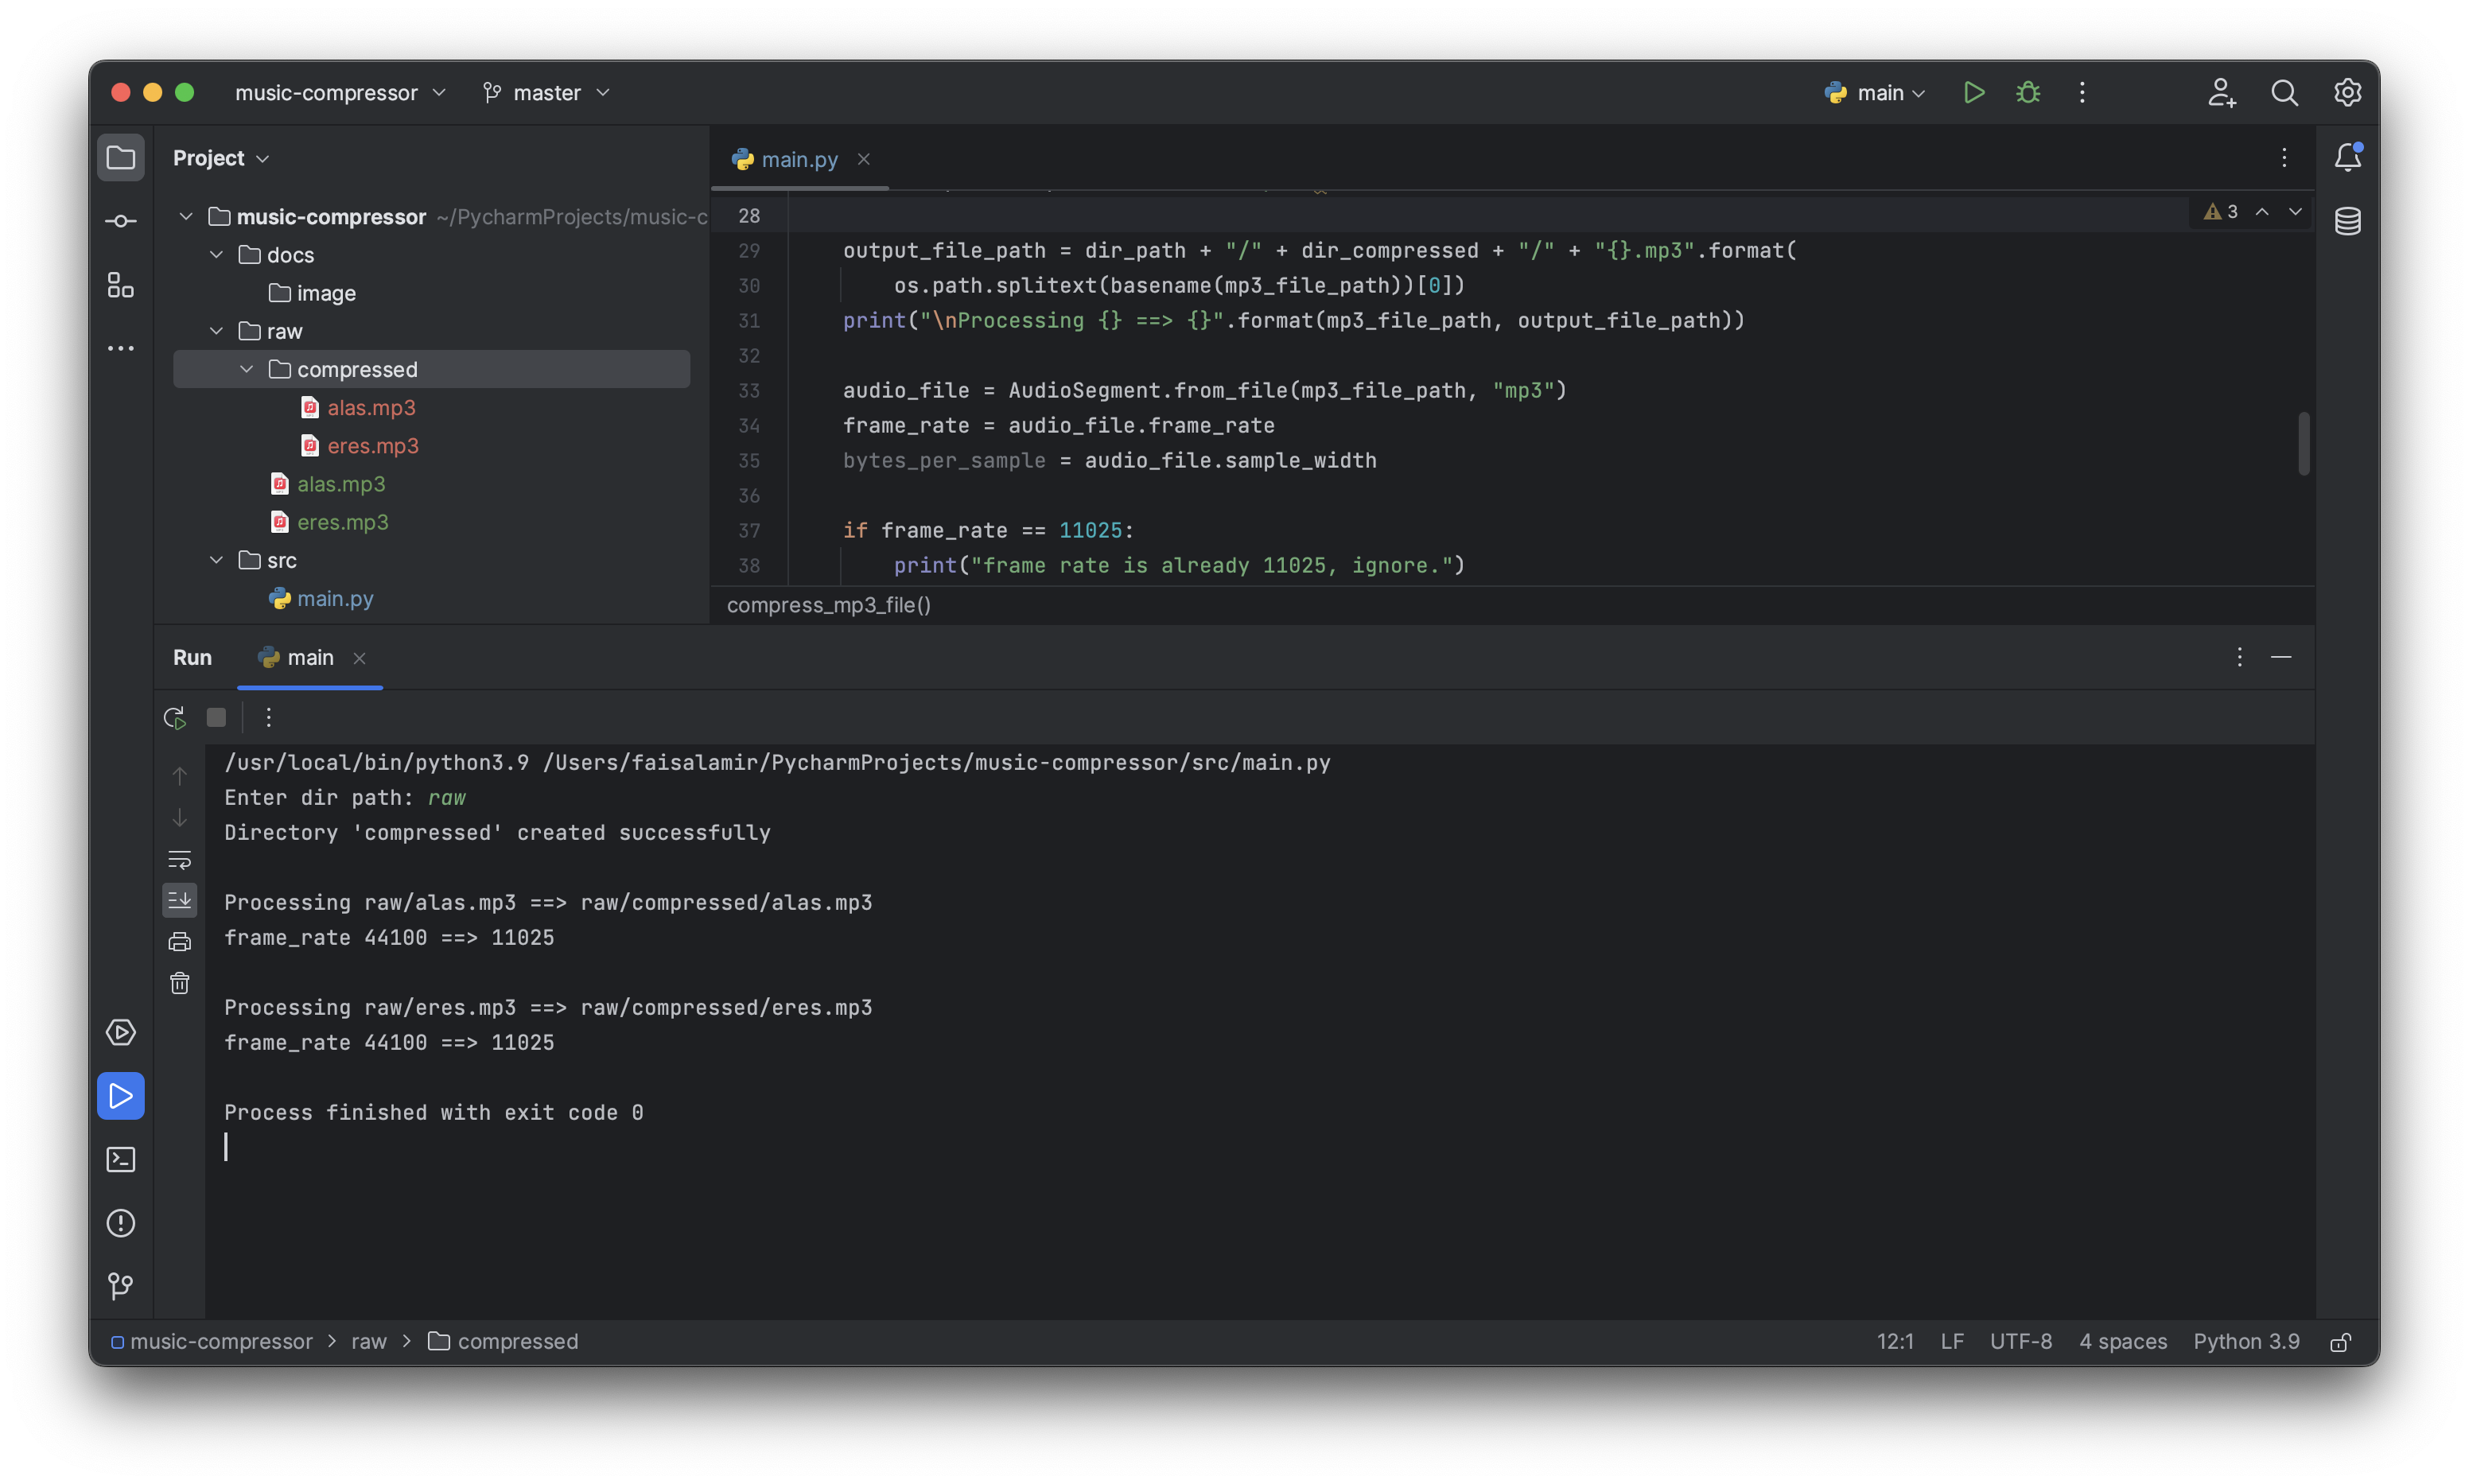Toggle the Project tool window
The height and width of the screenshot is (1484, 2469).
coord(120,158)
